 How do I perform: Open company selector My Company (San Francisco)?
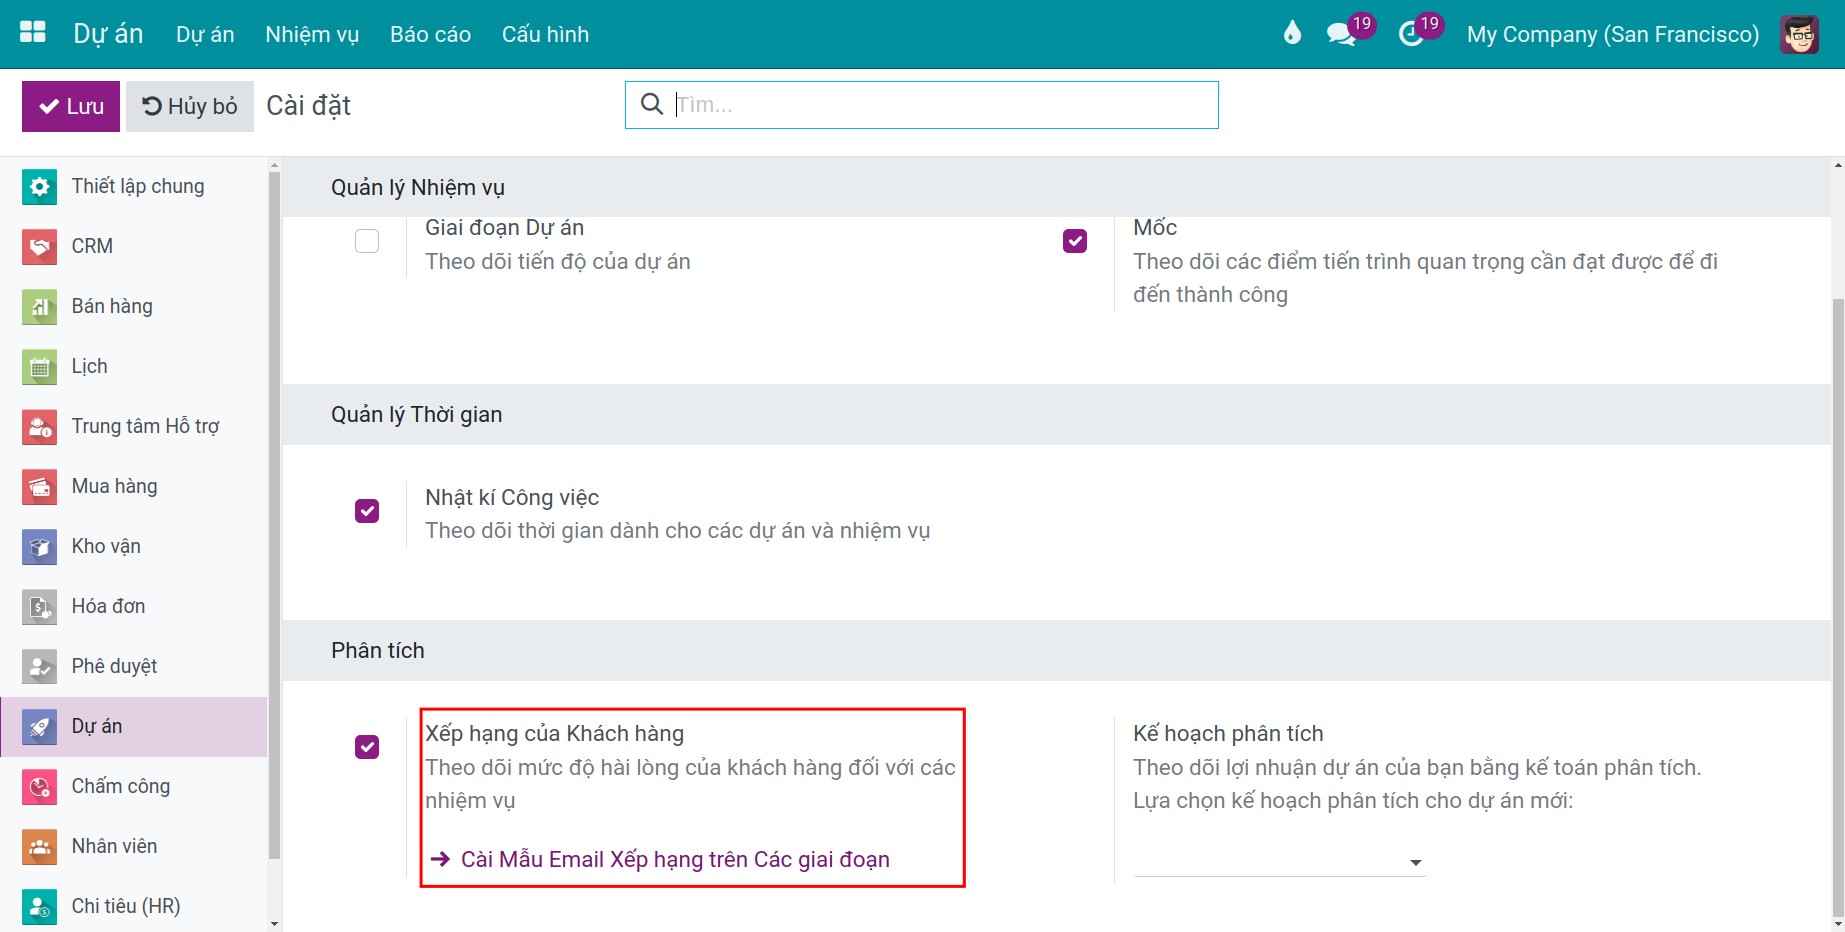(1612, 34)
